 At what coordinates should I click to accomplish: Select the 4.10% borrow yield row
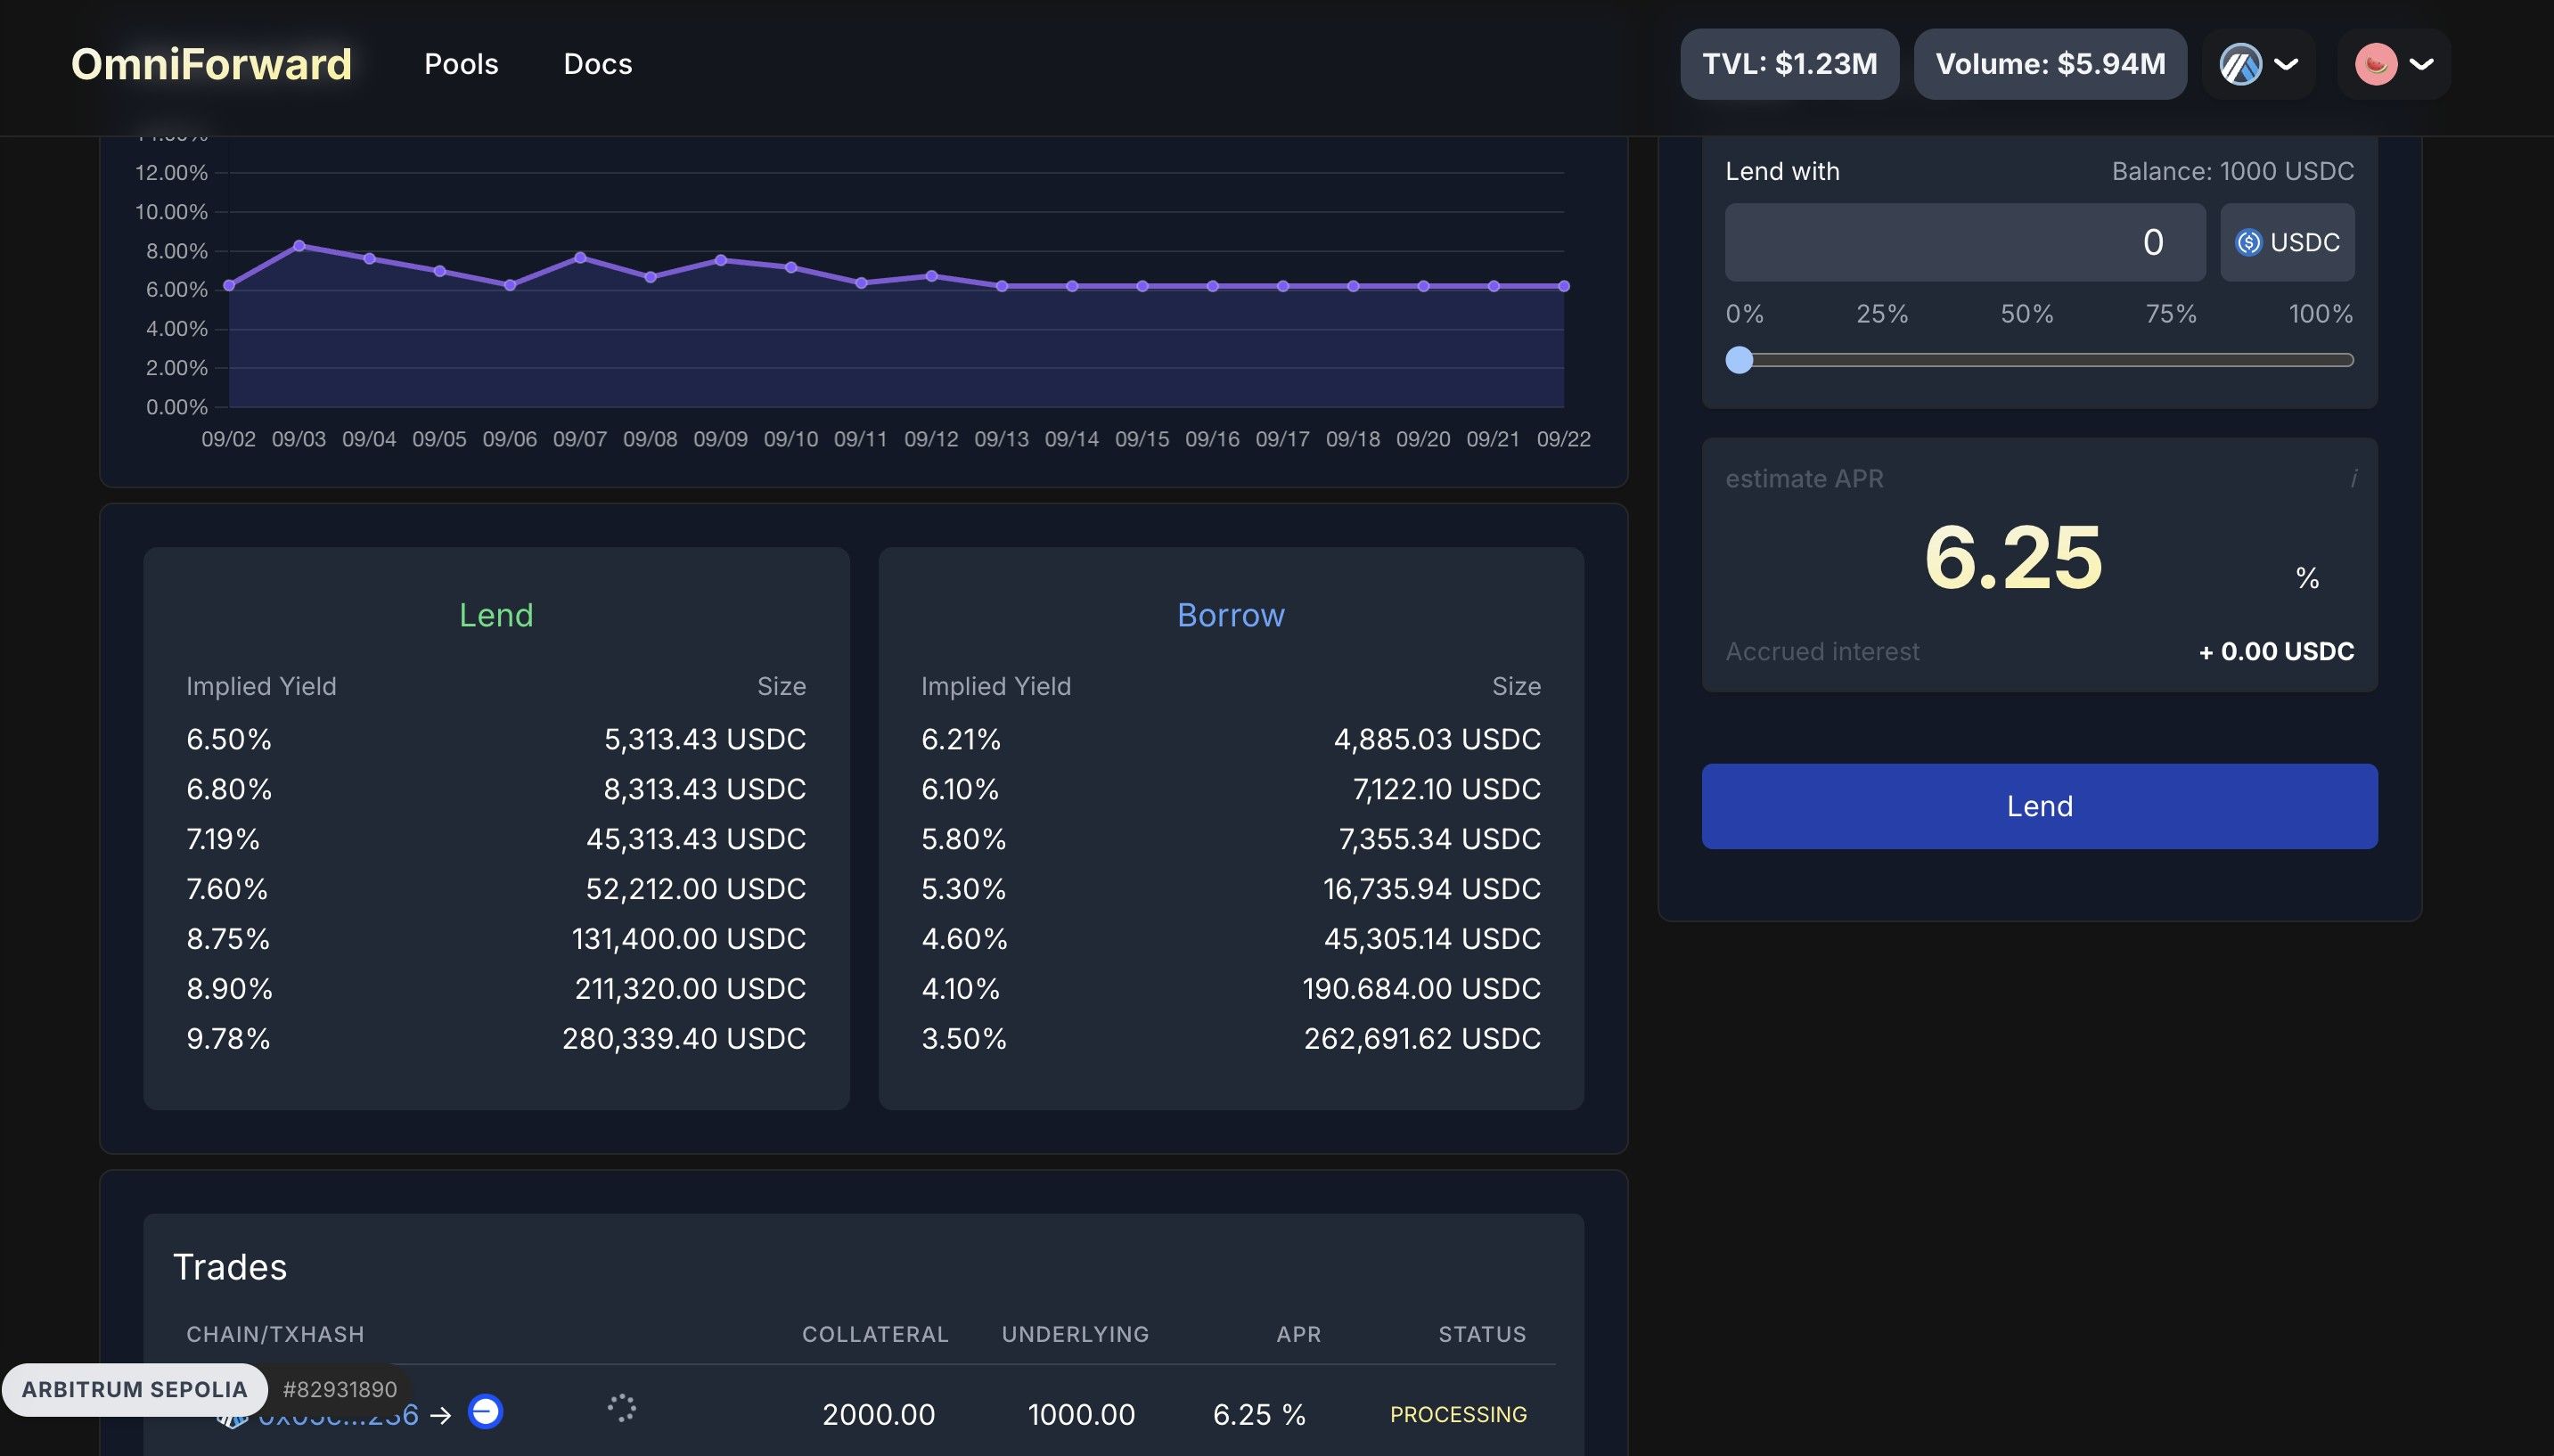pyautogui.click(x=1231, y=989)
